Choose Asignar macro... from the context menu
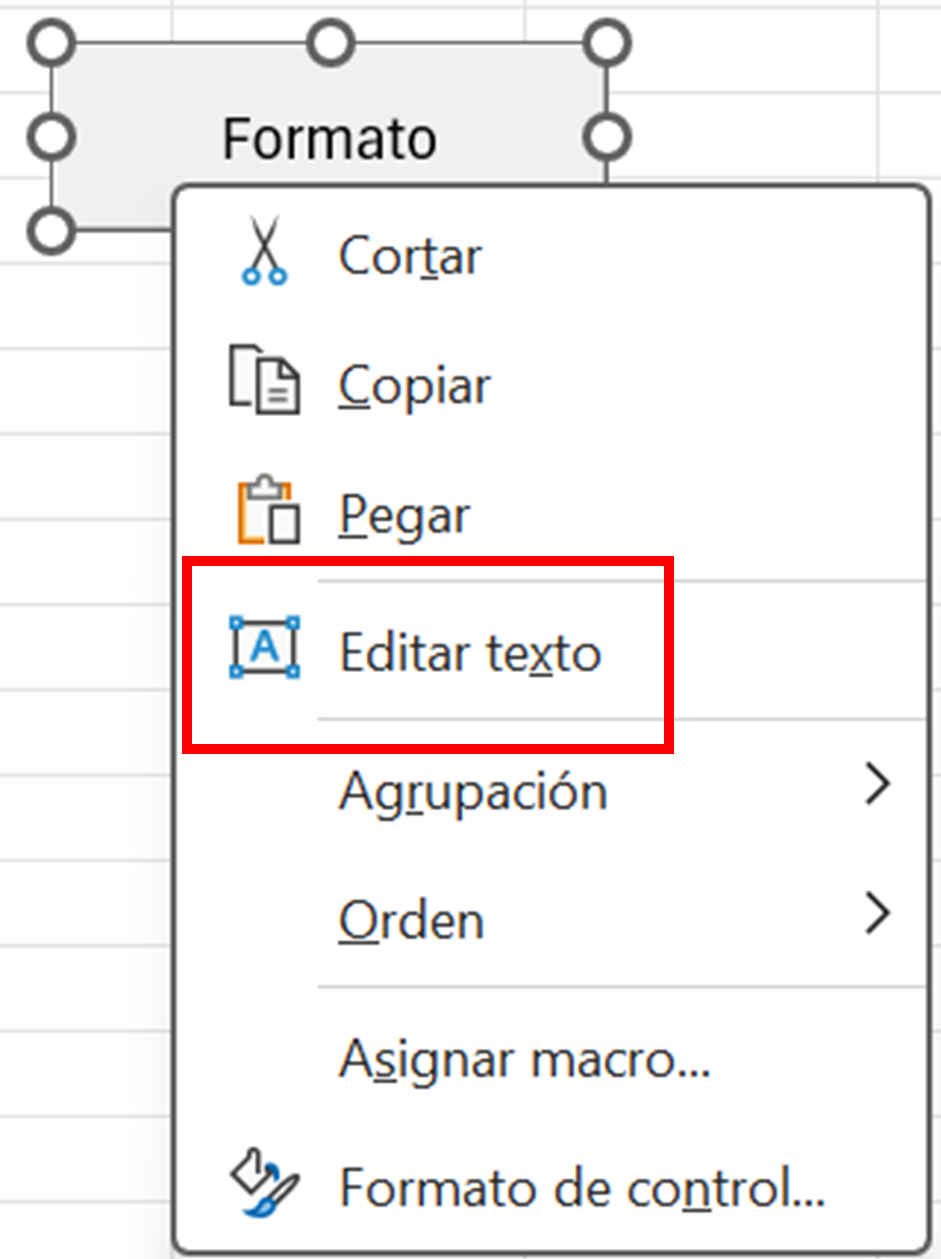The height and width of the screenshot is (1259, 941). point(524,1059)
